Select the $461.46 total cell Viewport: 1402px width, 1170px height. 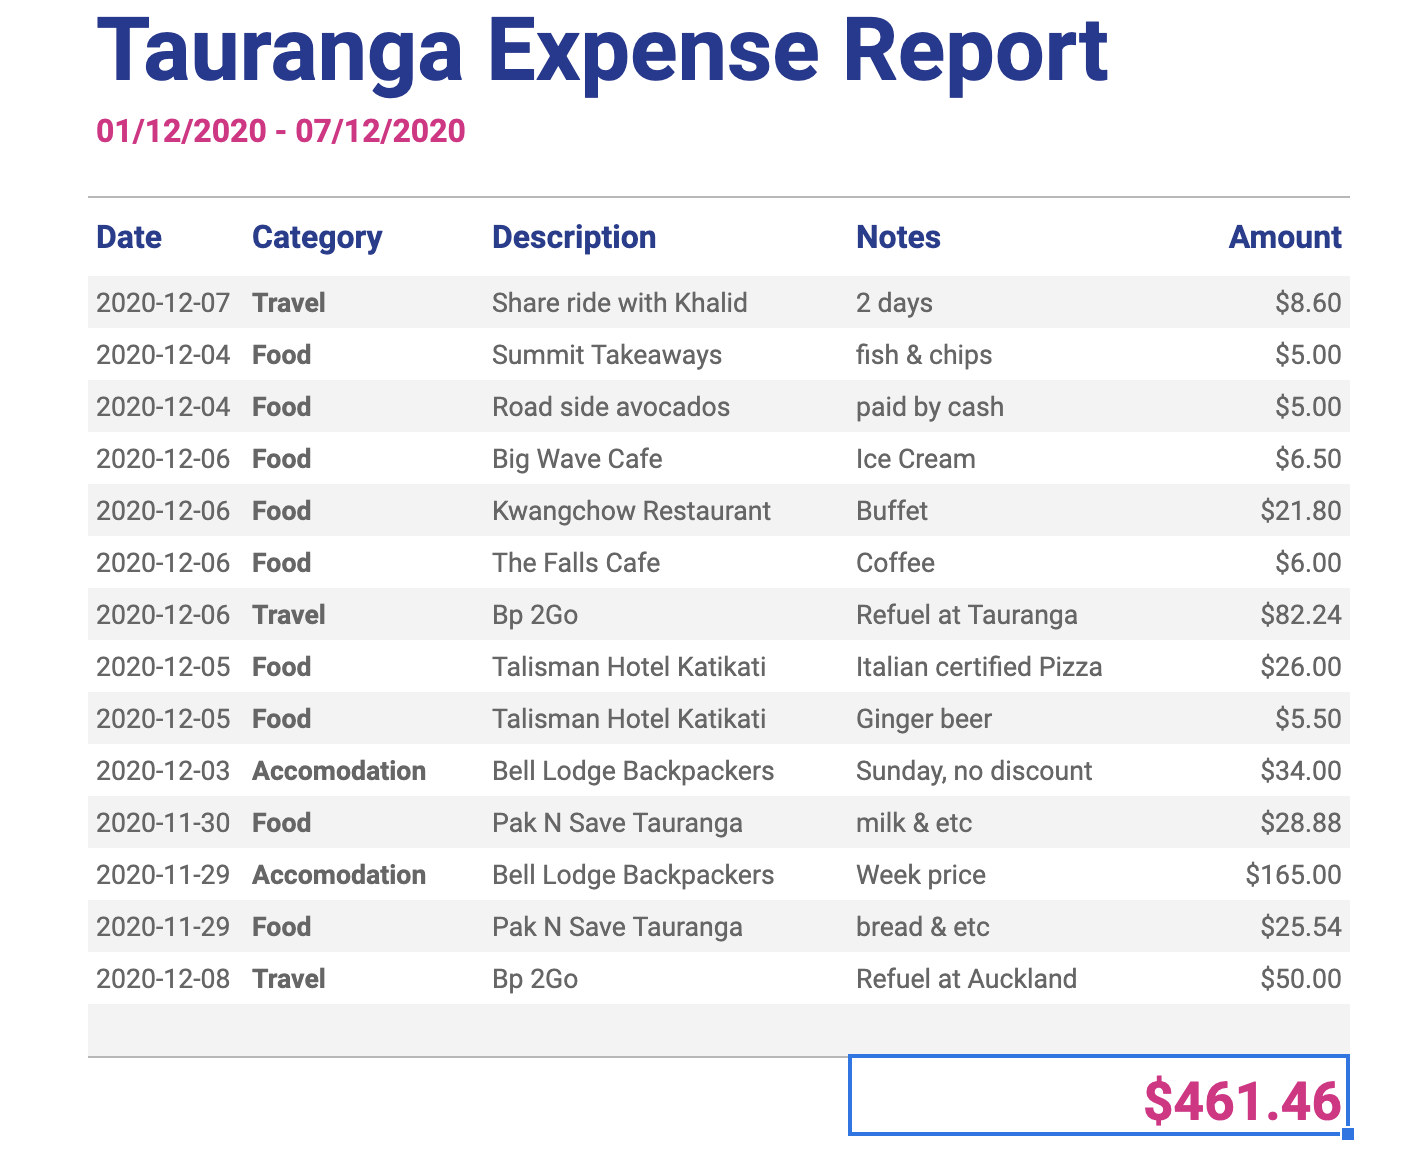click(x=1098, y=1098)
